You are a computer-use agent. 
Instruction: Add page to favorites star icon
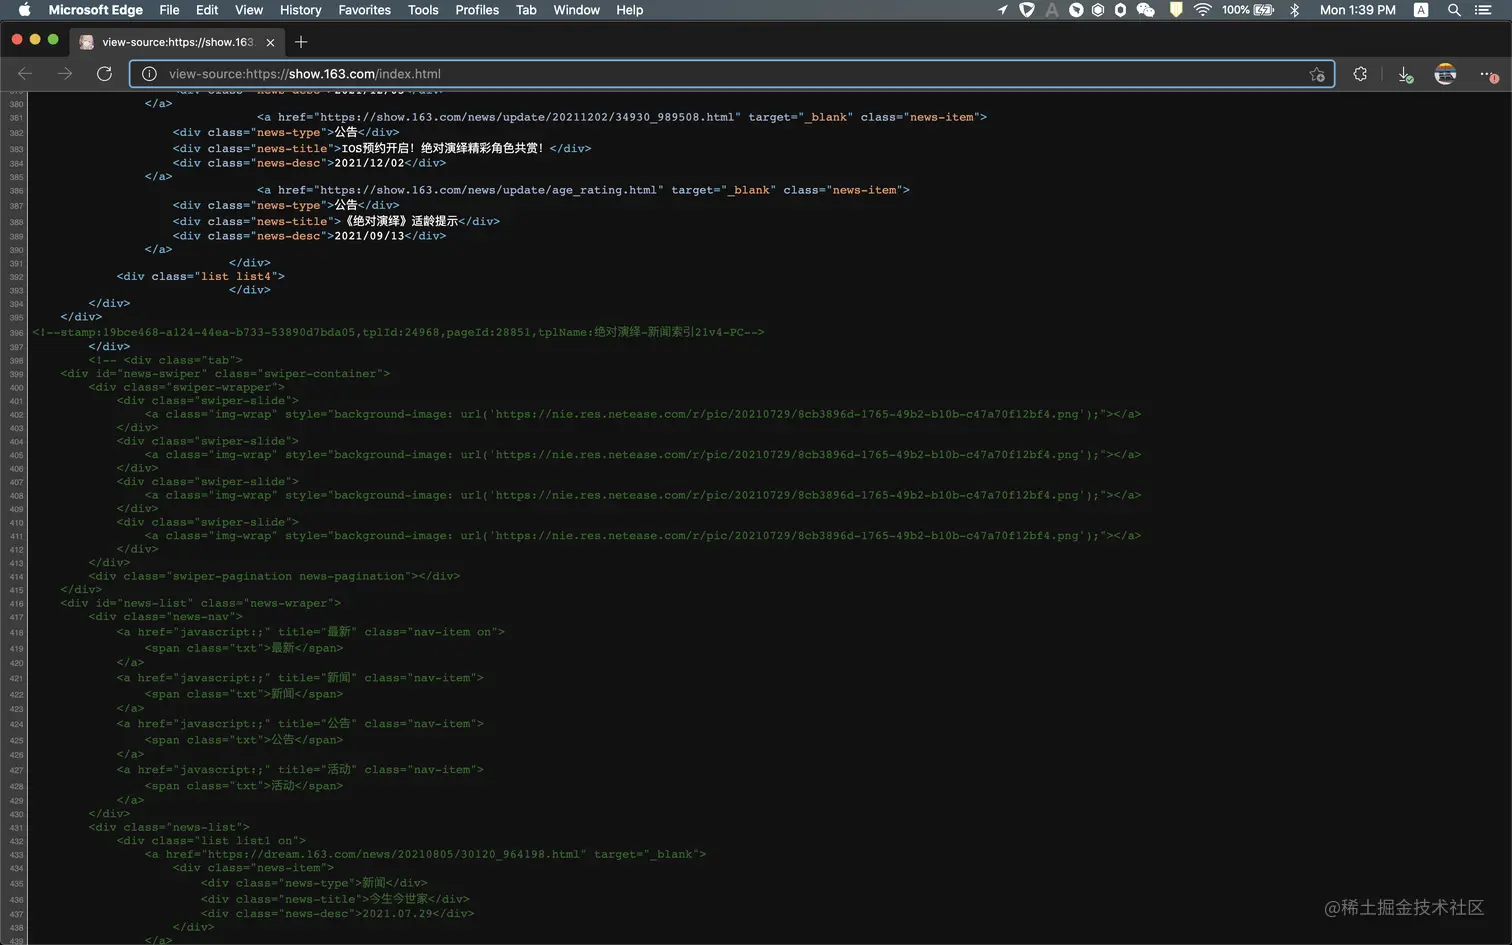[1317, 74]
